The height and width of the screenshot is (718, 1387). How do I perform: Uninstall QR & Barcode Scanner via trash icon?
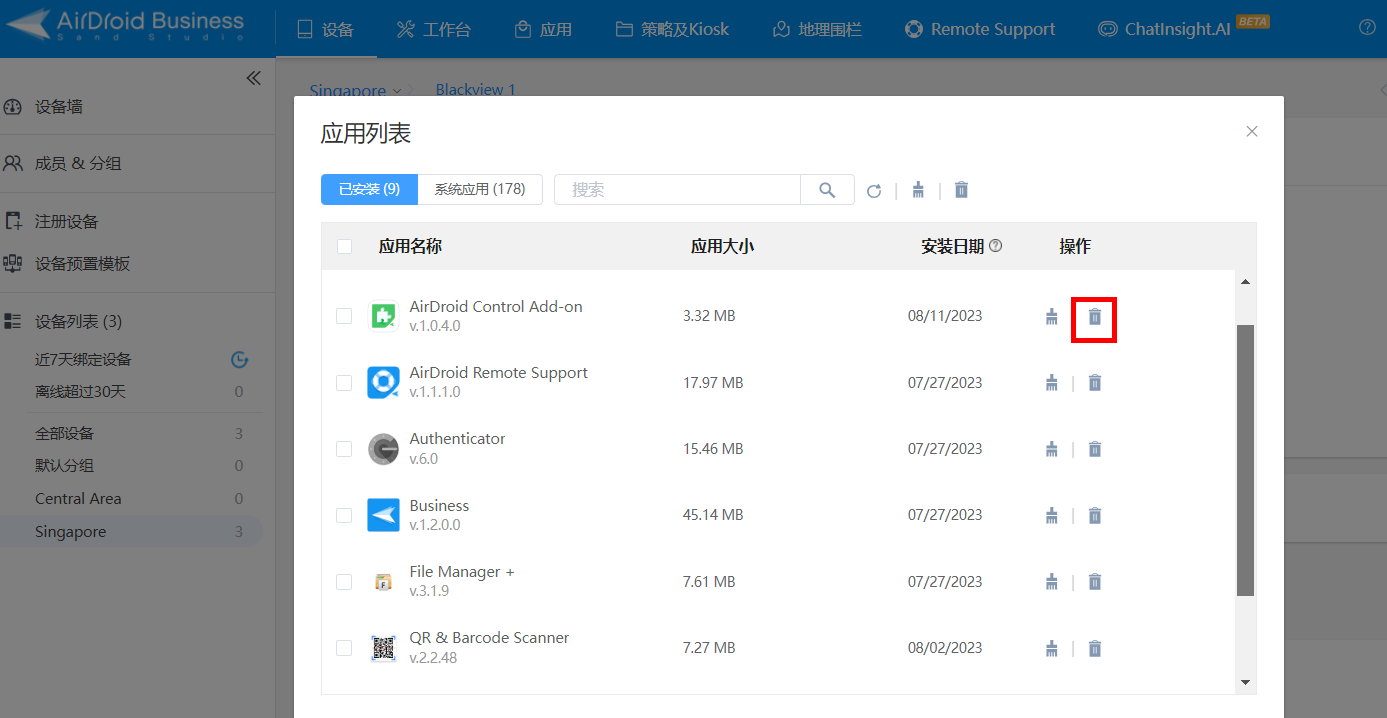click(x=1095, y=648)
